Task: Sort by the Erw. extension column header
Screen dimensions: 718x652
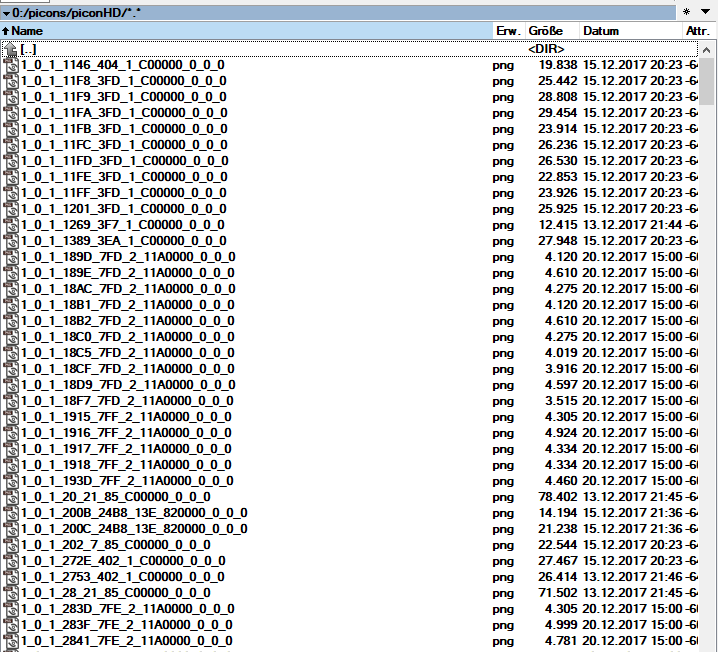Action: tap(507, 31)
